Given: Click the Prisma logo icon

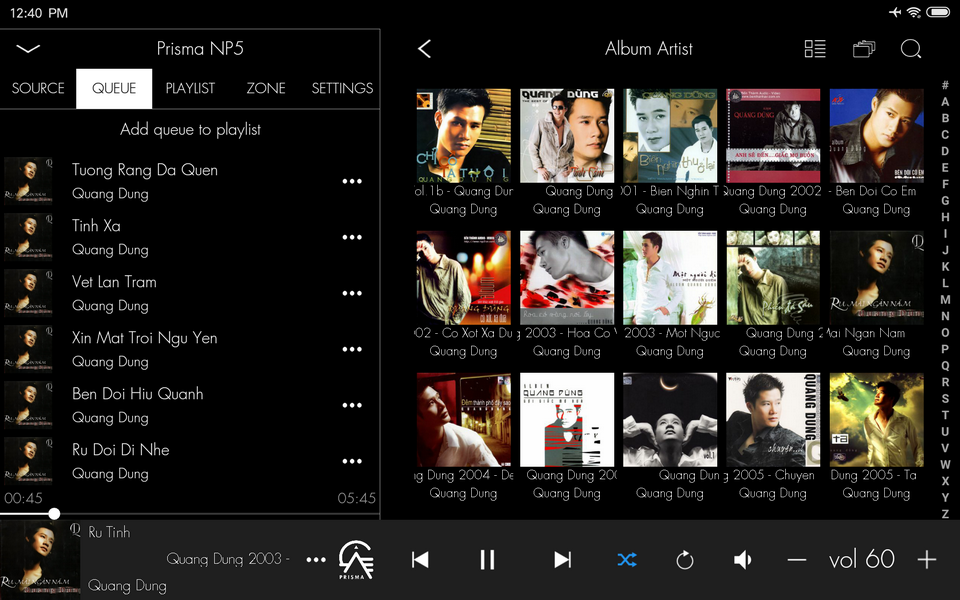Looking at the screenshot, I should click(356, 560).
